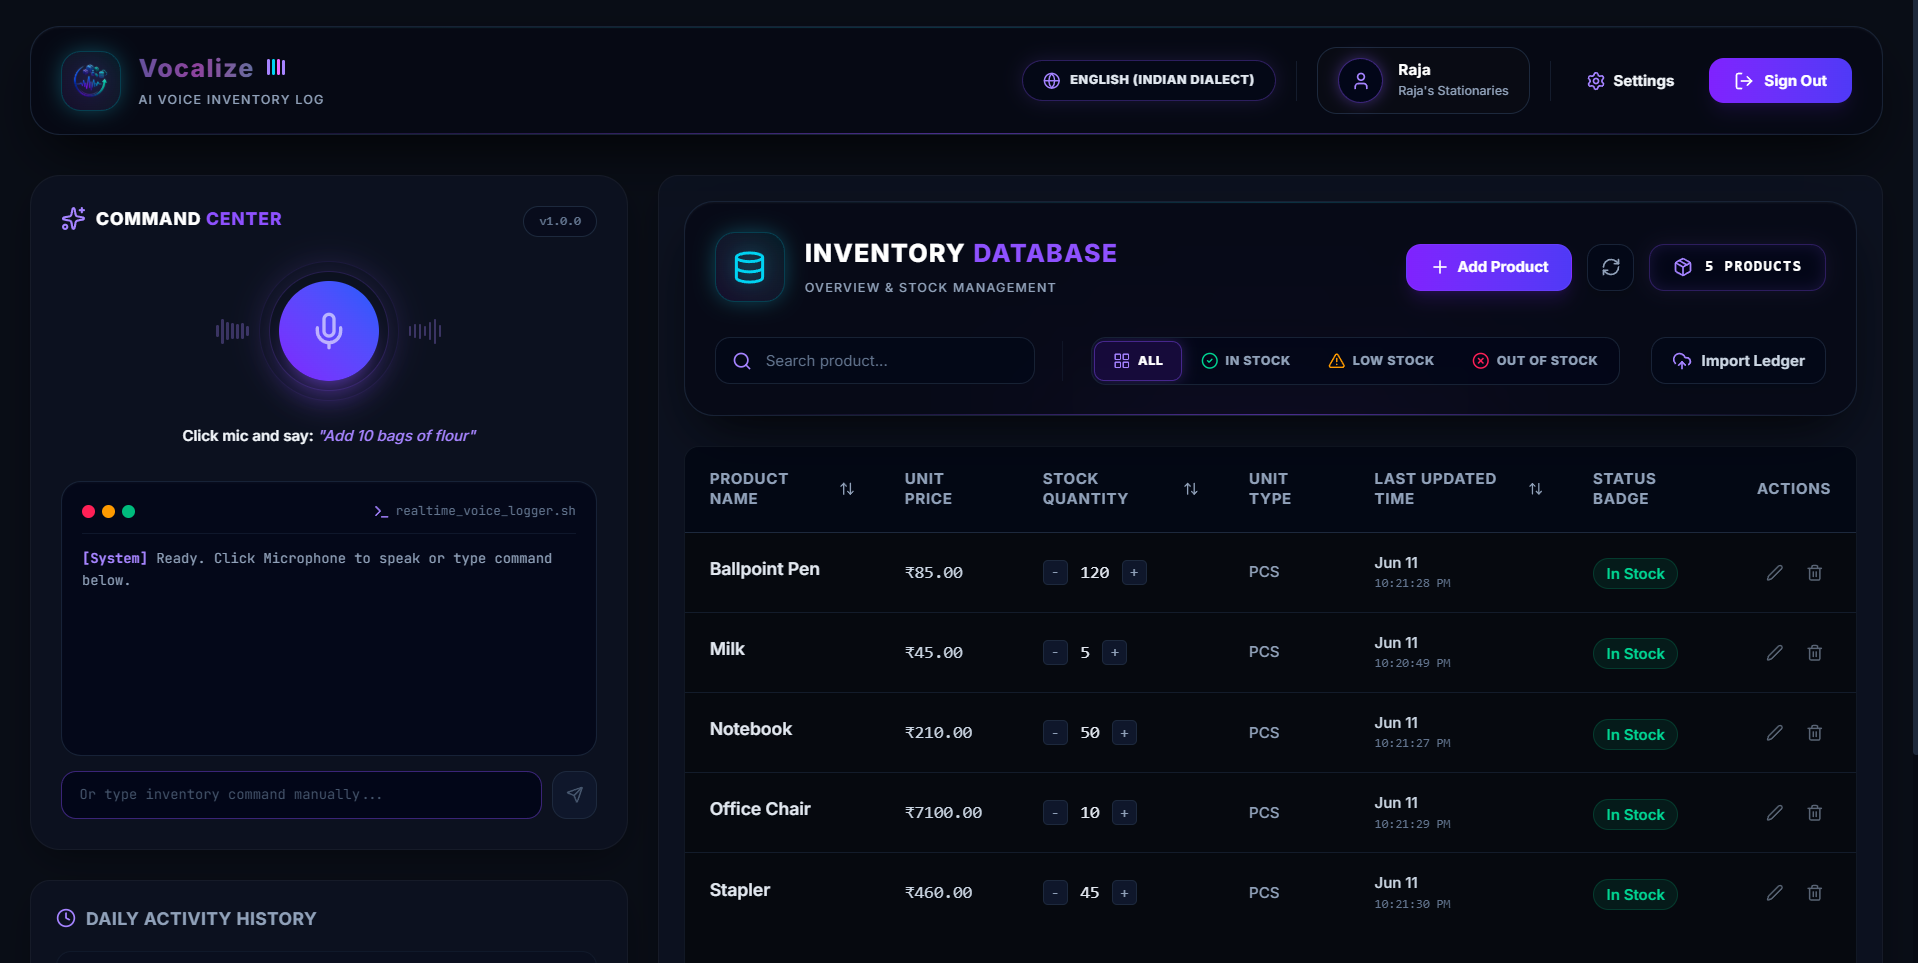
Task: Open English (Indian Dialect) language selector
Action: (1148, 80)
